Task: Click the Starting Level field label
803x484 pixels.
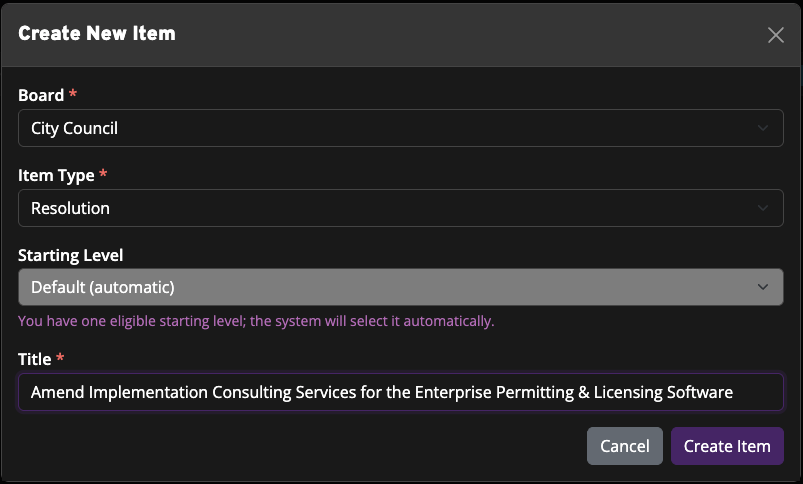Action: 70,255
